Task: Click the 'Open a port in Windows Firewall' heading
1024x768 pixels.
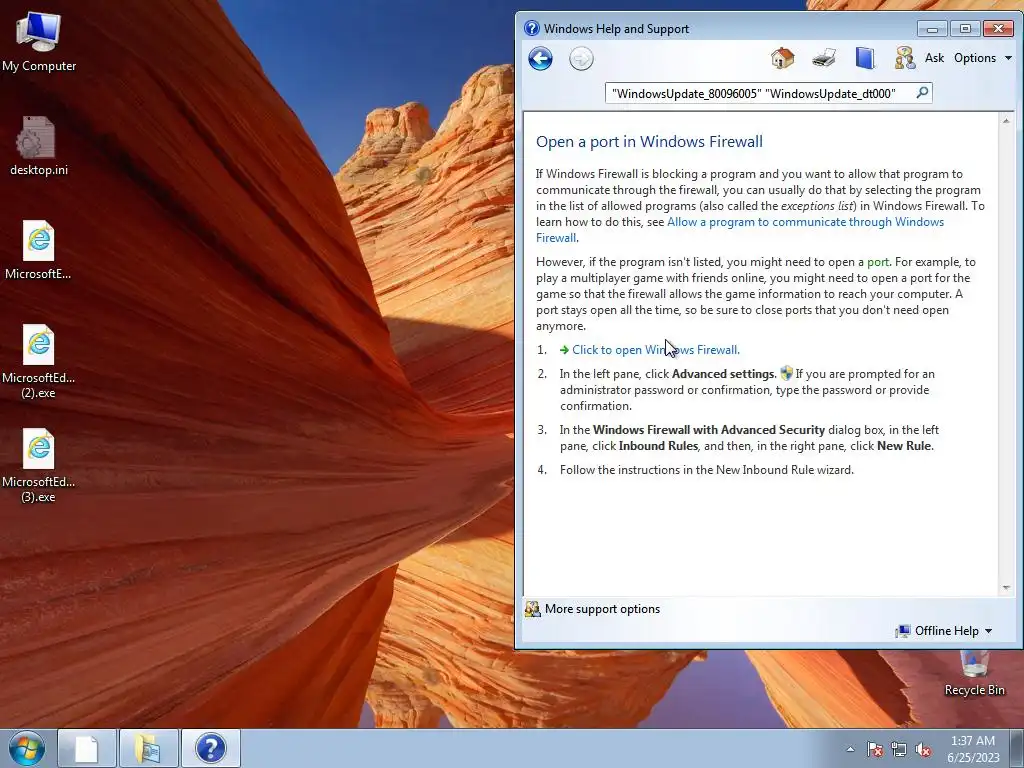Action: coord(649,142)
